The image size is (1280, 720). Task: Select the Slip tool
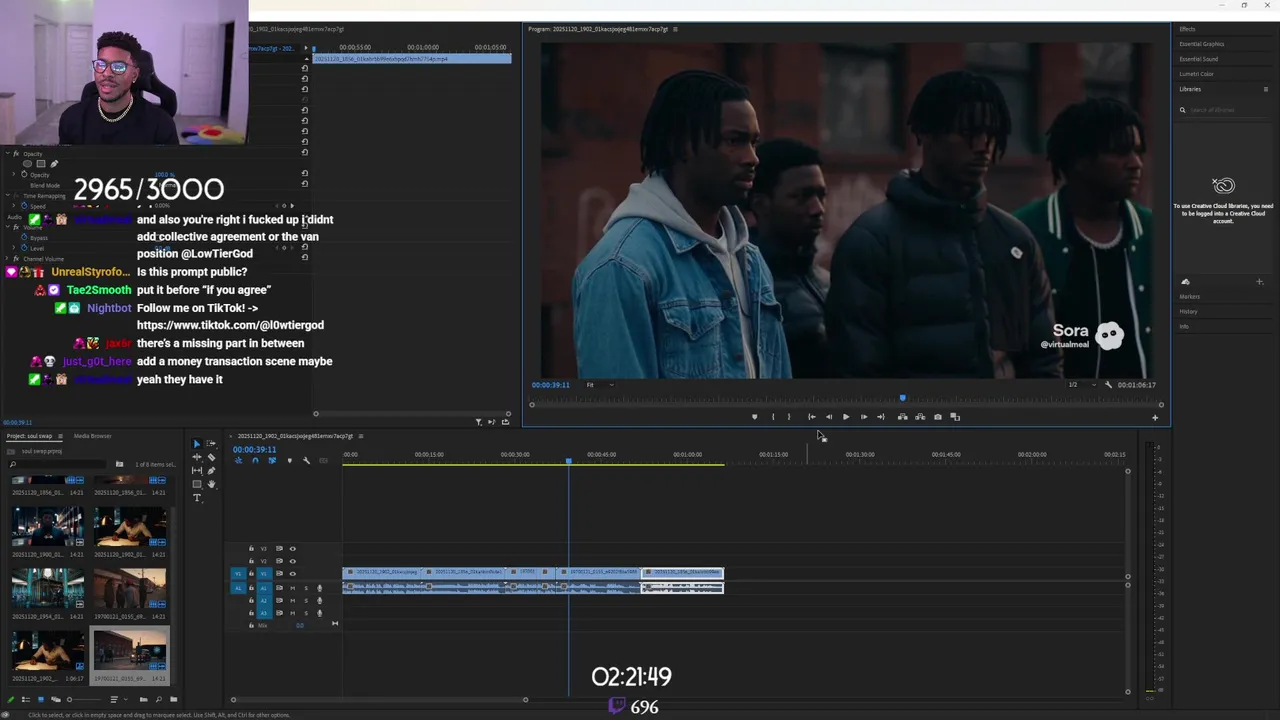(197, 471)
